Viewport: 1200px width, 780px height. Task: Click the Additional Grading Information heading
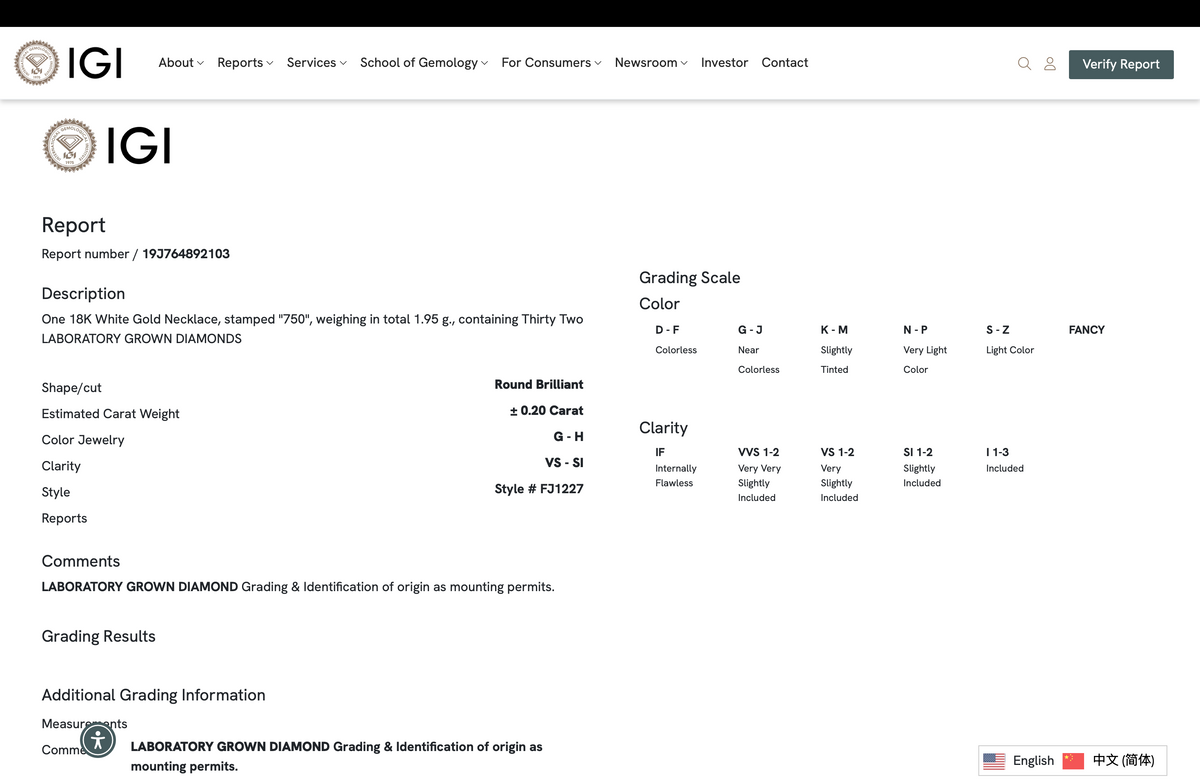click(x=154, y=695)
